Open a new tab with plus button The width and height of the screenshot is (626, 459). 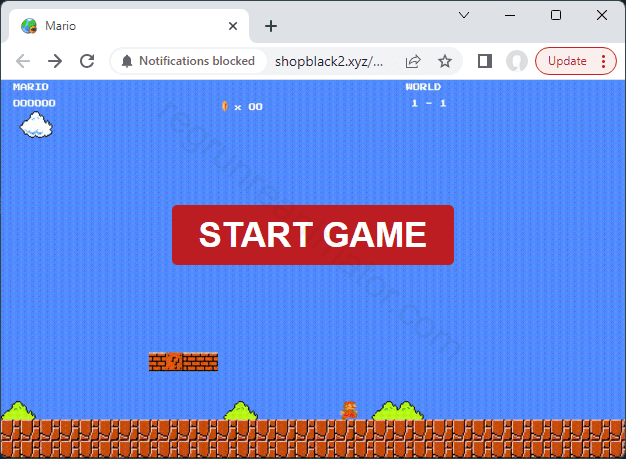(x=270, y=26)
